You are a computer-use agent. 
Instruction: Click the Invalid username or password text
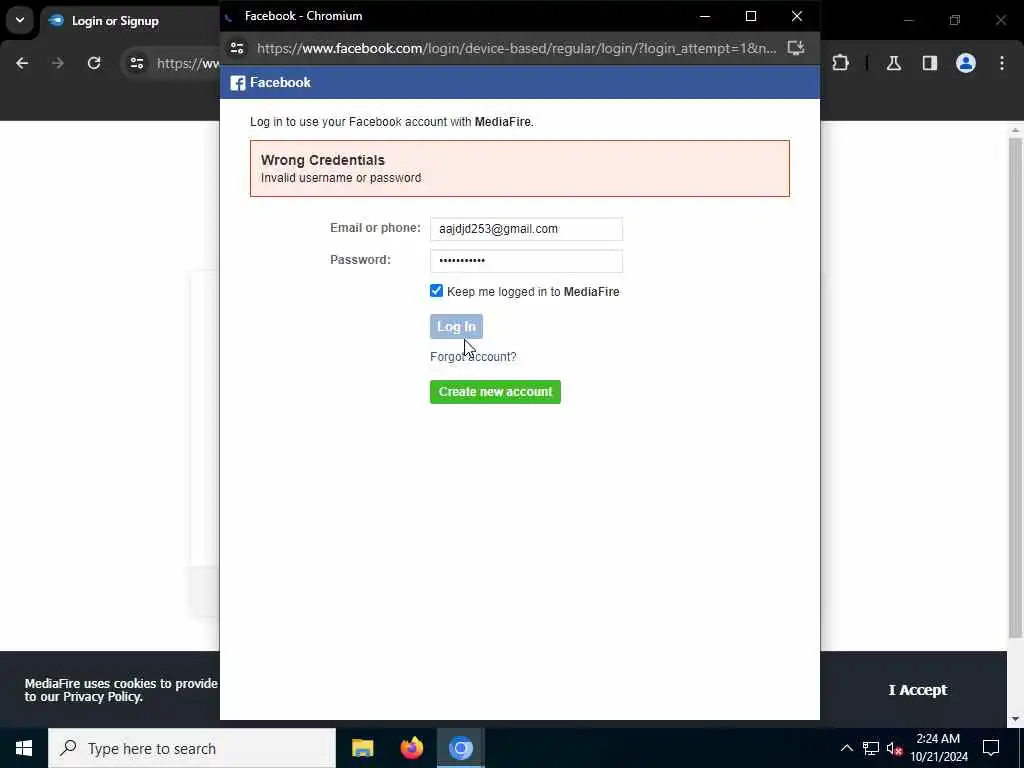341,178
